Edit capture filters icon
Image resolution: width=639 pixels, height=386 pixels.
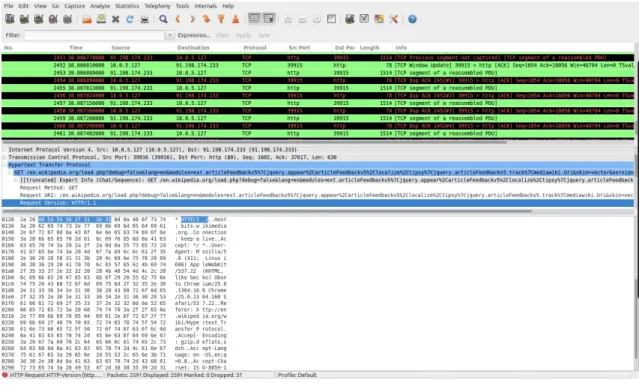point(350,19)
